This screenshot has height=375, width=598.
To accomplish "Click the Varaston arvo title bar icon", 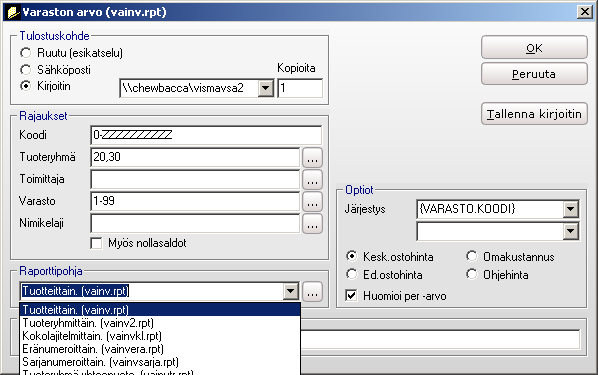I will pyautogui.click(x=13, y=12).
